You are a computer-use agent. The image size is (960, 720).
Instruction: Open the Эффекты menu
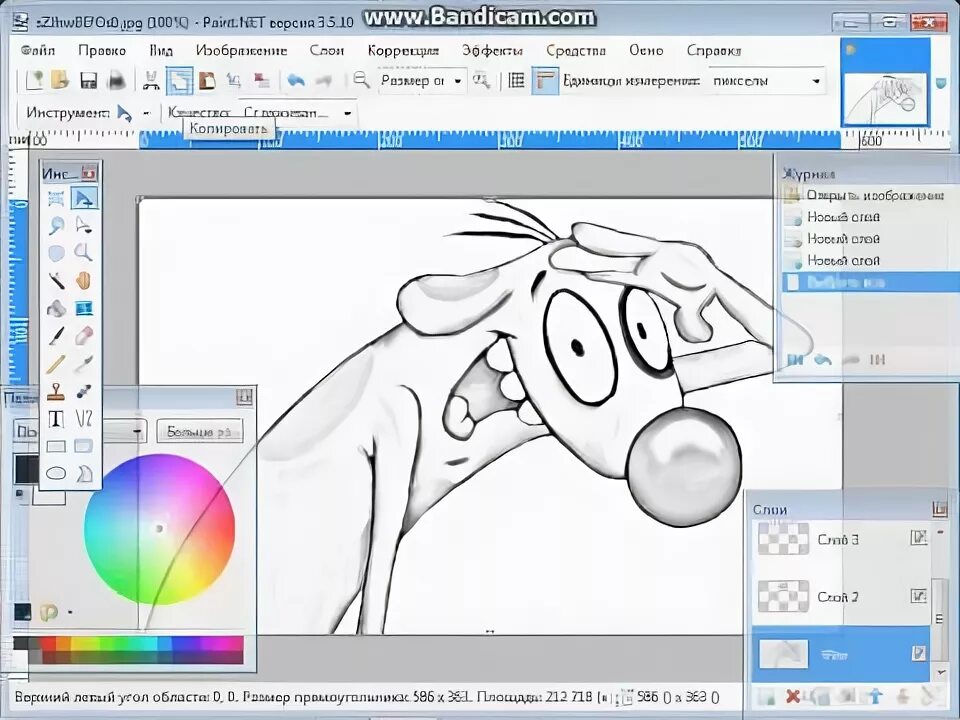(x=492, y=51)
